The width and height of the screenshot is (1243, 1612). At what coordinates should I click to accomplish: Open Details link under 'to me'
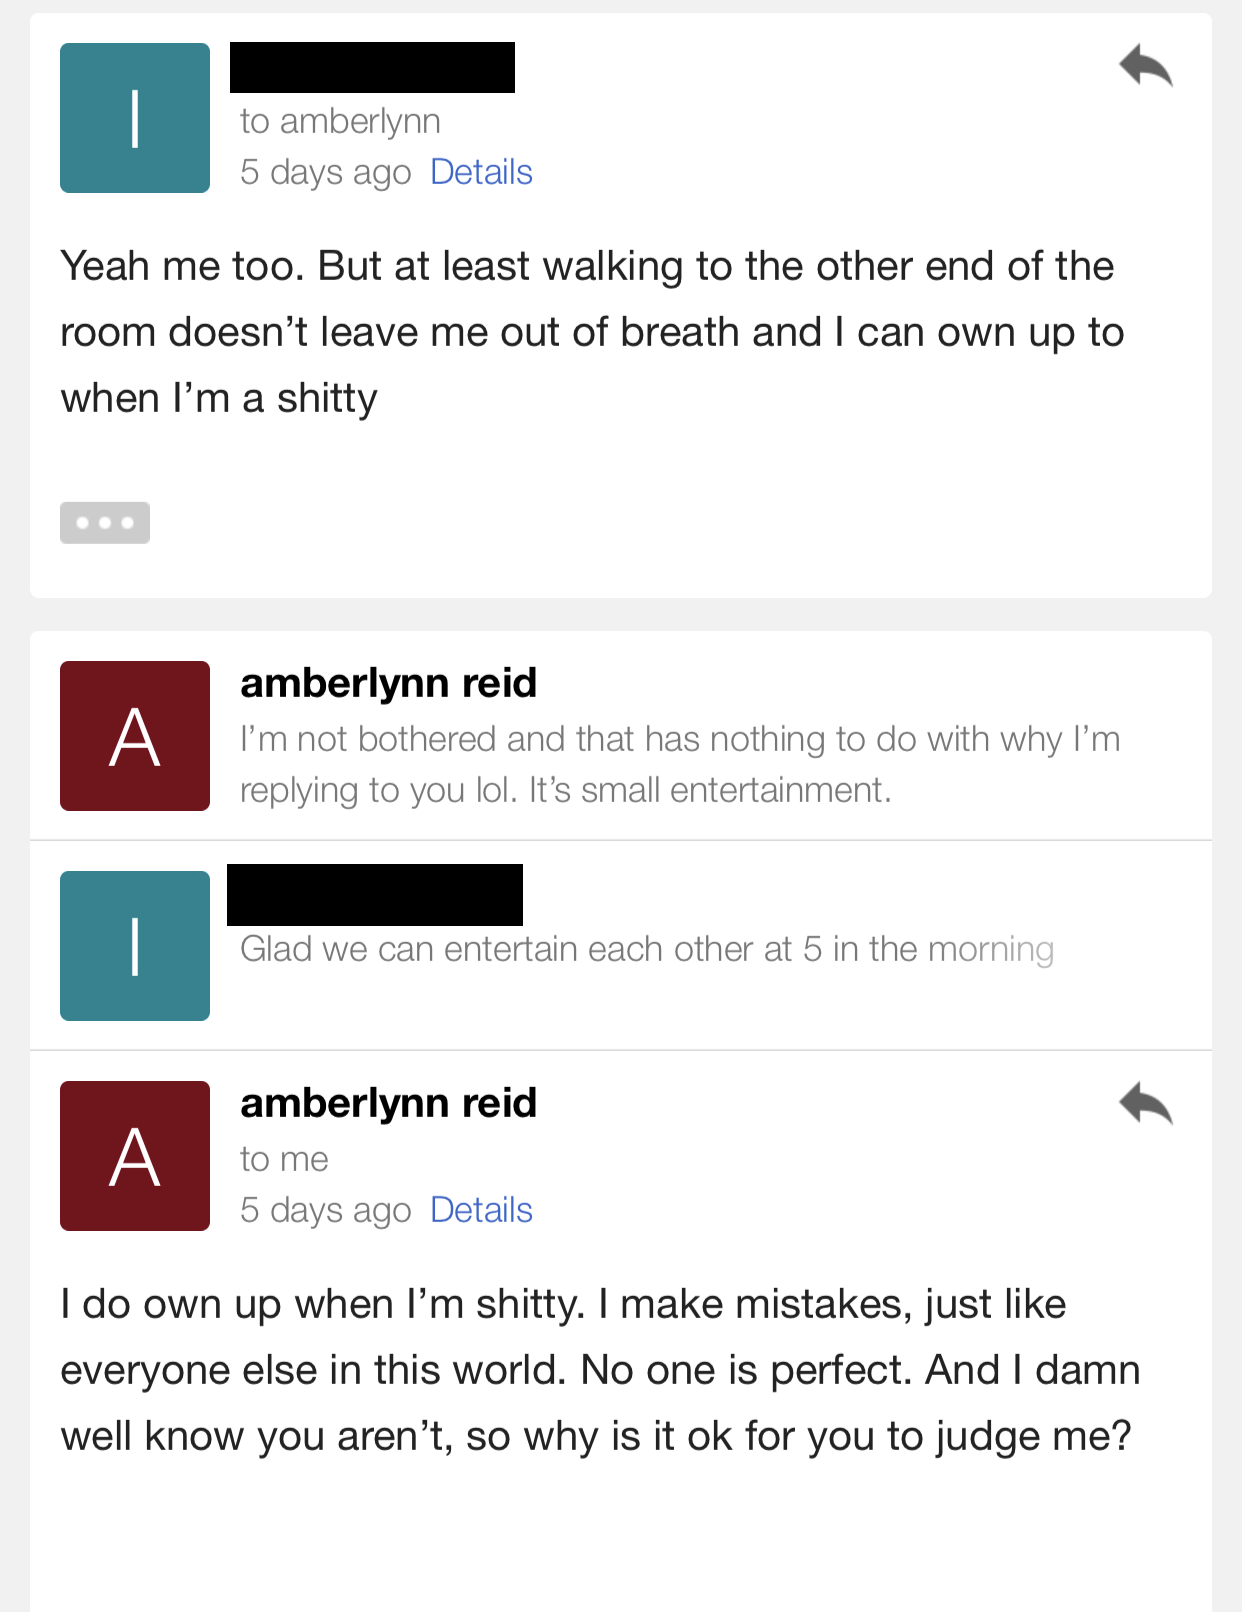pyautogui.click(x=481, y=1210)
